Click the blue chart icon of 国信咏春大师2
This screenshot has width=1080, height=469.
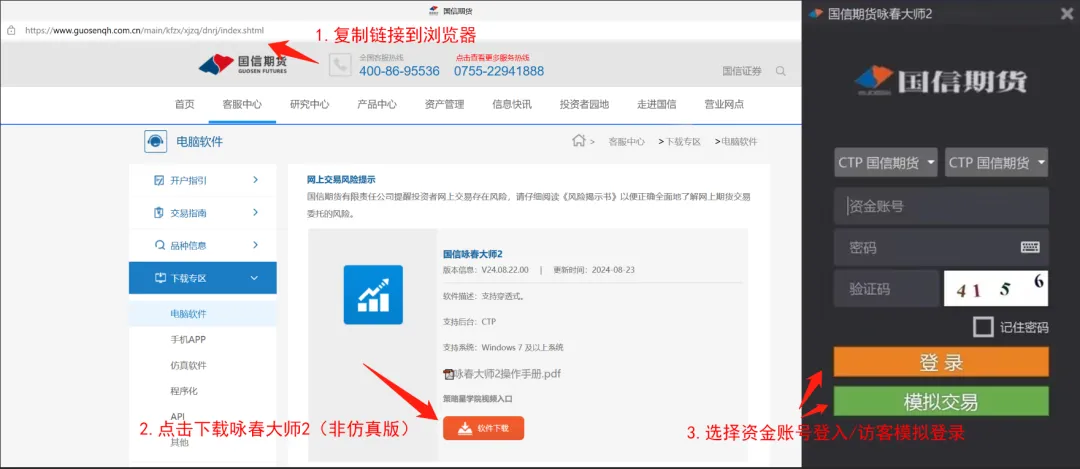(373, 295)
